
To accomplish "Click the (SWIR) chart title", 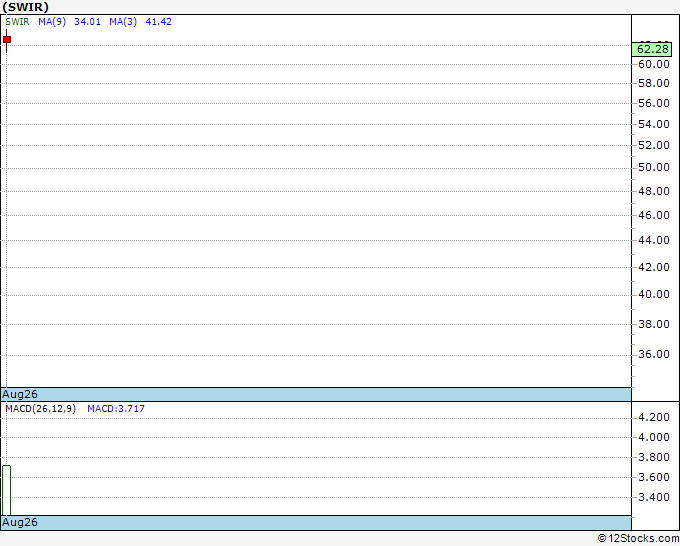I will pyautogui.click(x=26, y=7).
